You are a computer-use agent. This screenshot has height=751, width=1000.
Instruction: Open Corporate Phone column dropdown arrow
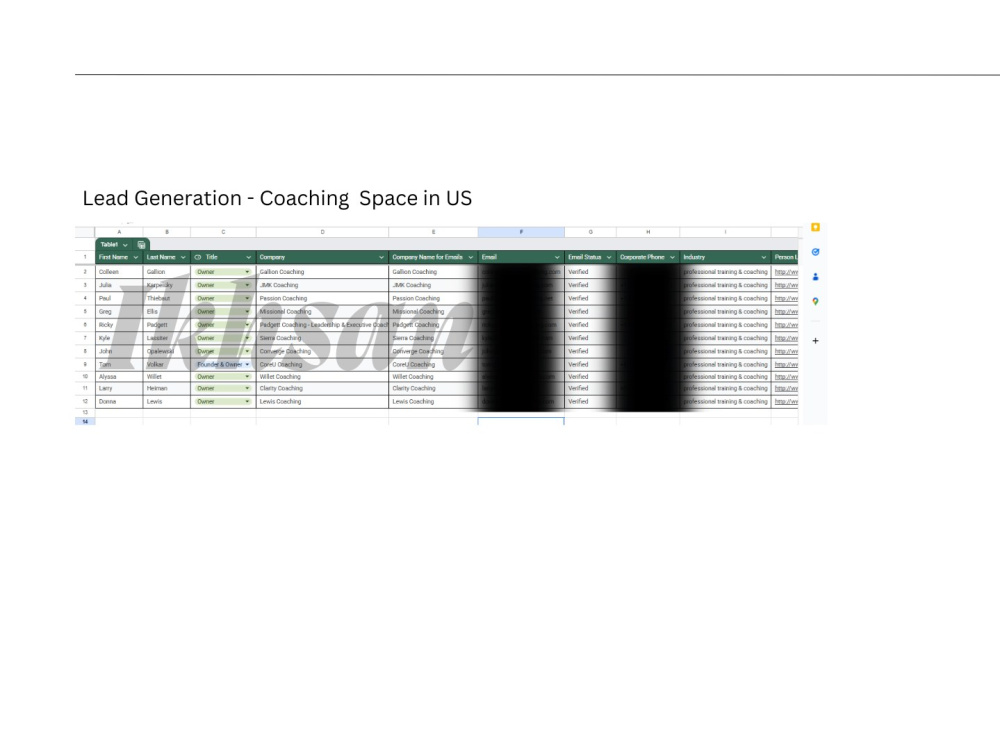[672, 258]
